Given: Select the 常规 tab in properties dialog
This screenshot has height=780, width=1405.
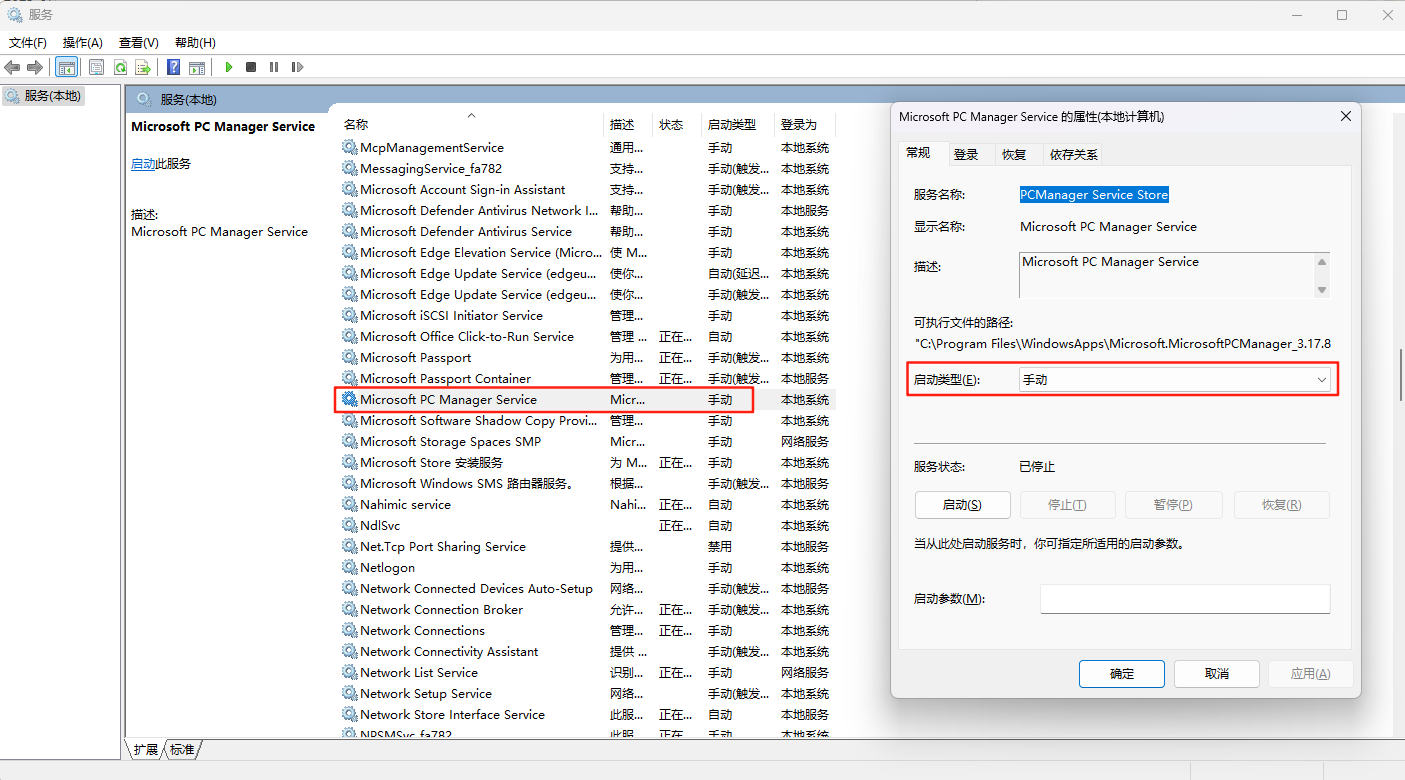Looking at the screenshot, I should 918,153.
